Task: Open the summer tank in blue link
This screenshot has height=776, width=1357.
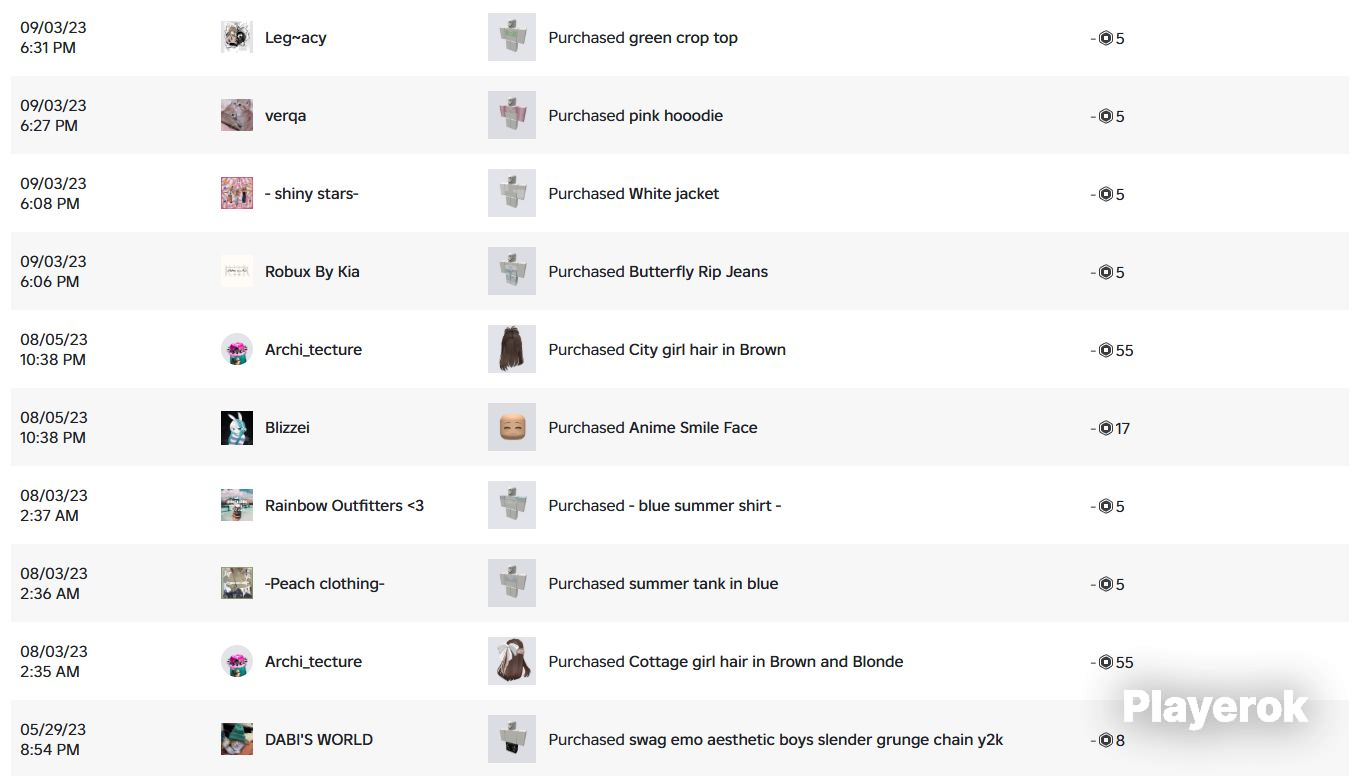Action: click(x=663, y=584)
